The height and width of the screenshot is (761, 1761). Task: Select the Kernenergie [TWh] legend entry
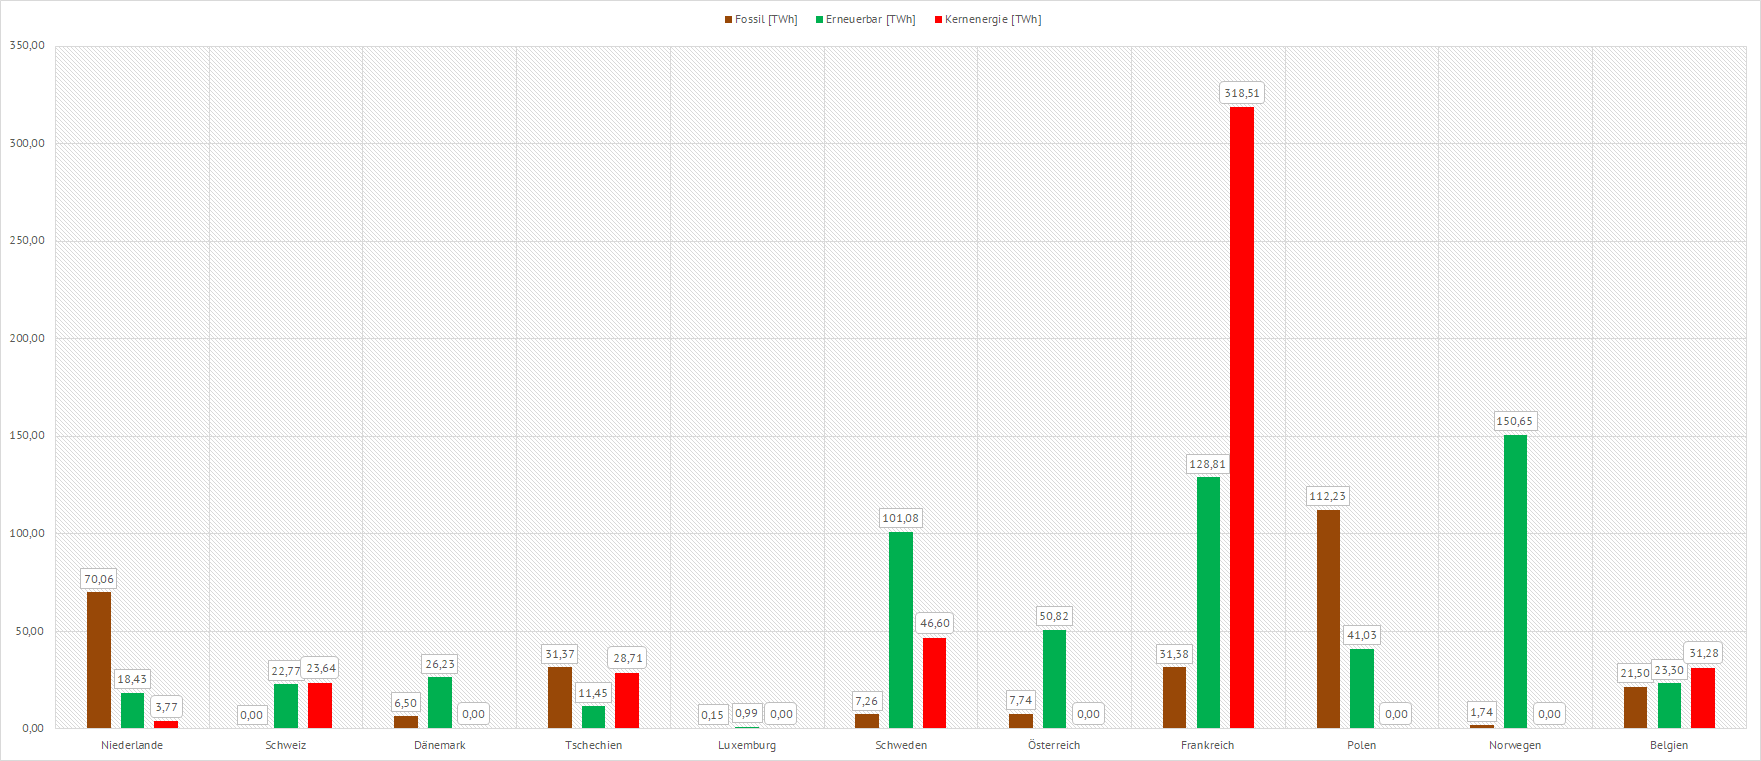click(x=988, y=20)
